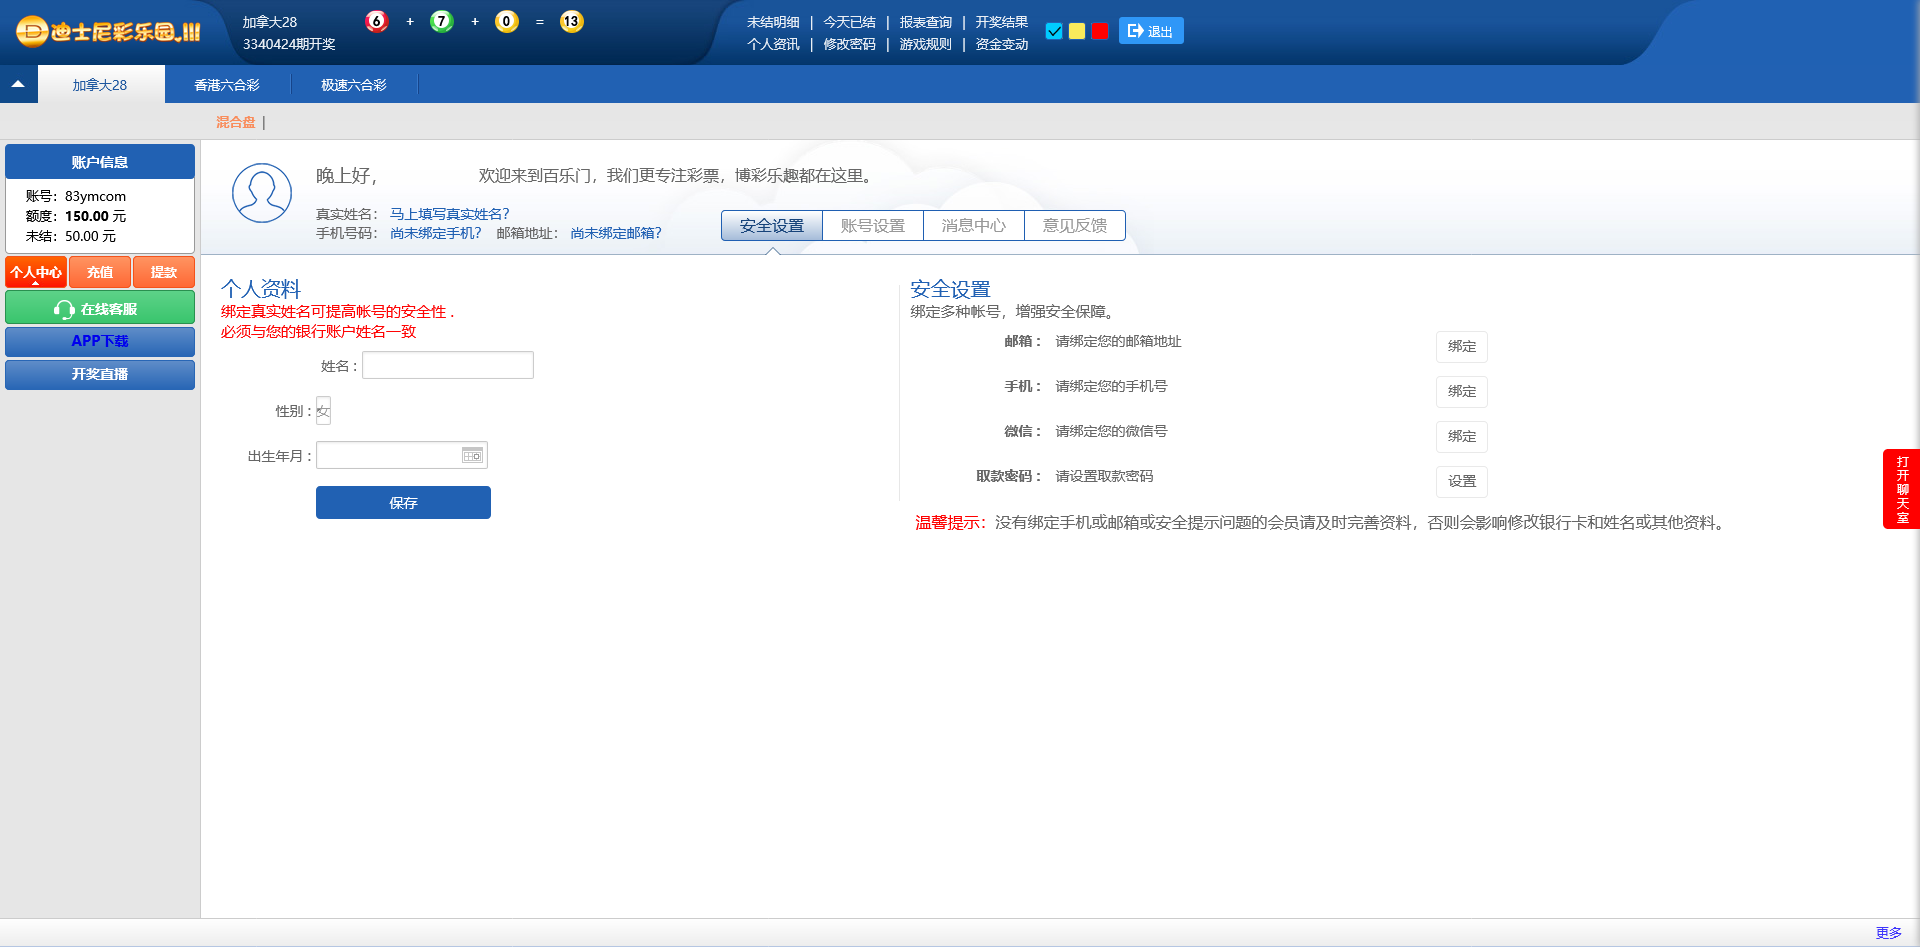
Task: Click the 在线客服 headset support button
Action: (100, 309)
